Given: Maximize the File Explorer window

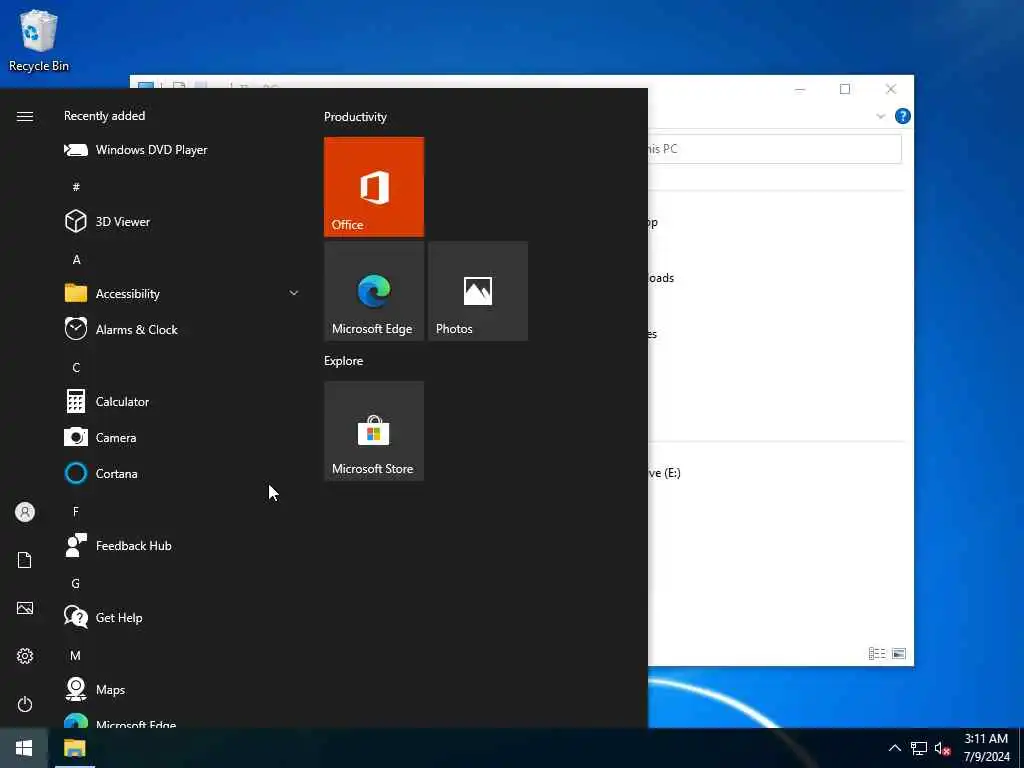Looking at the screenshot, I should 845,89.
